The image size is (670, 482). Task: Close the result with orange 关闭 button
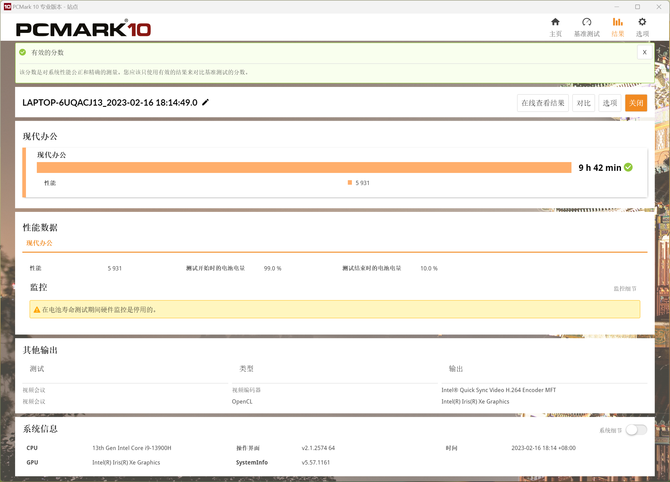tap(636, 103)
